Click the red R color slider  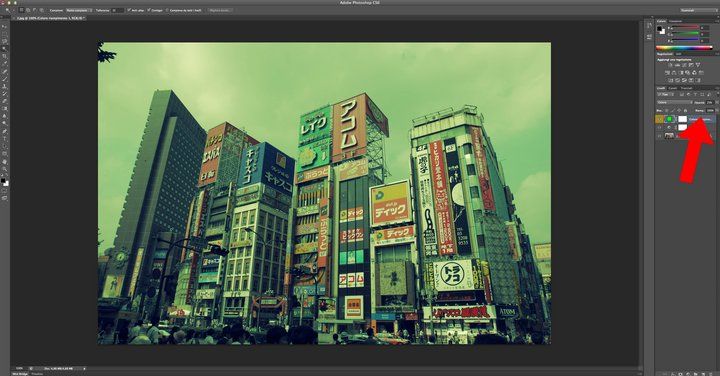[685, 27]
